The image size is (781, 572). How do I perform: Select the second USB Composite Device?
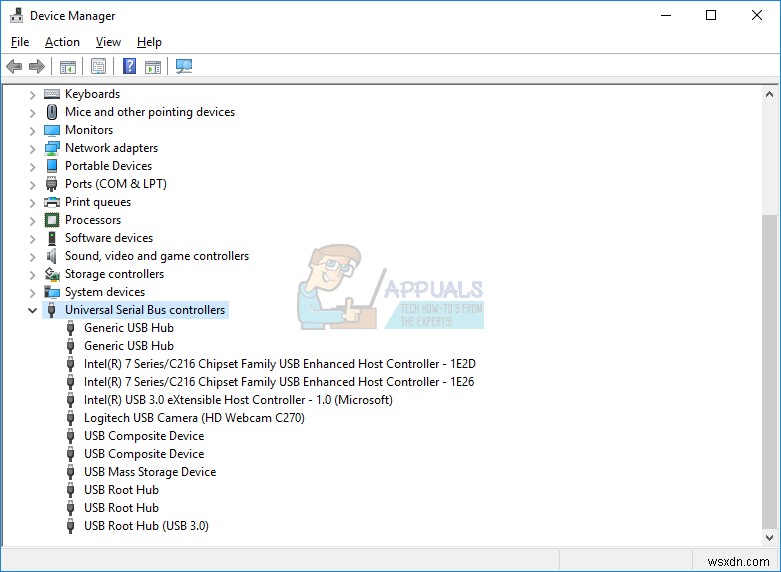tap(144, 453)
